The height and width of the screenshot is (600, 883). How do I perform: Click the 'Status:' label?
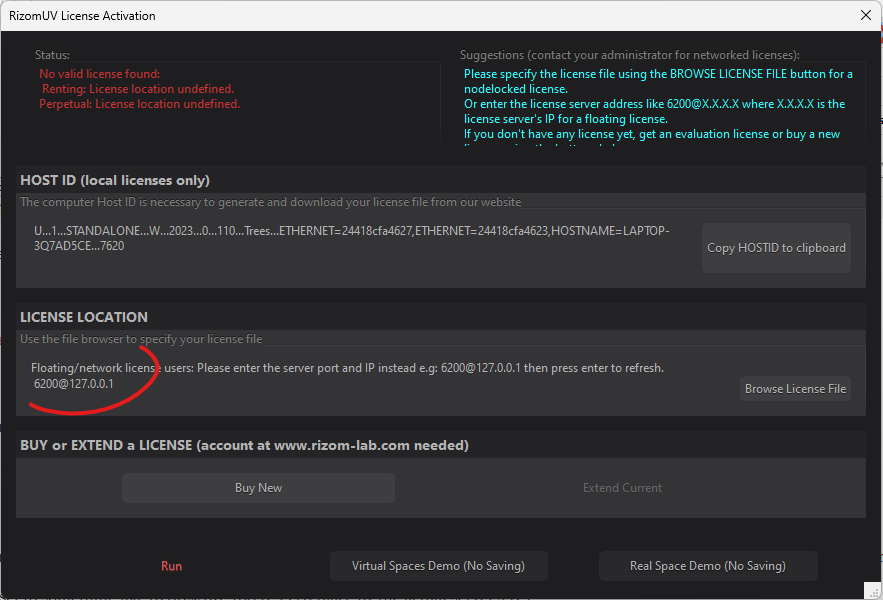52,55
